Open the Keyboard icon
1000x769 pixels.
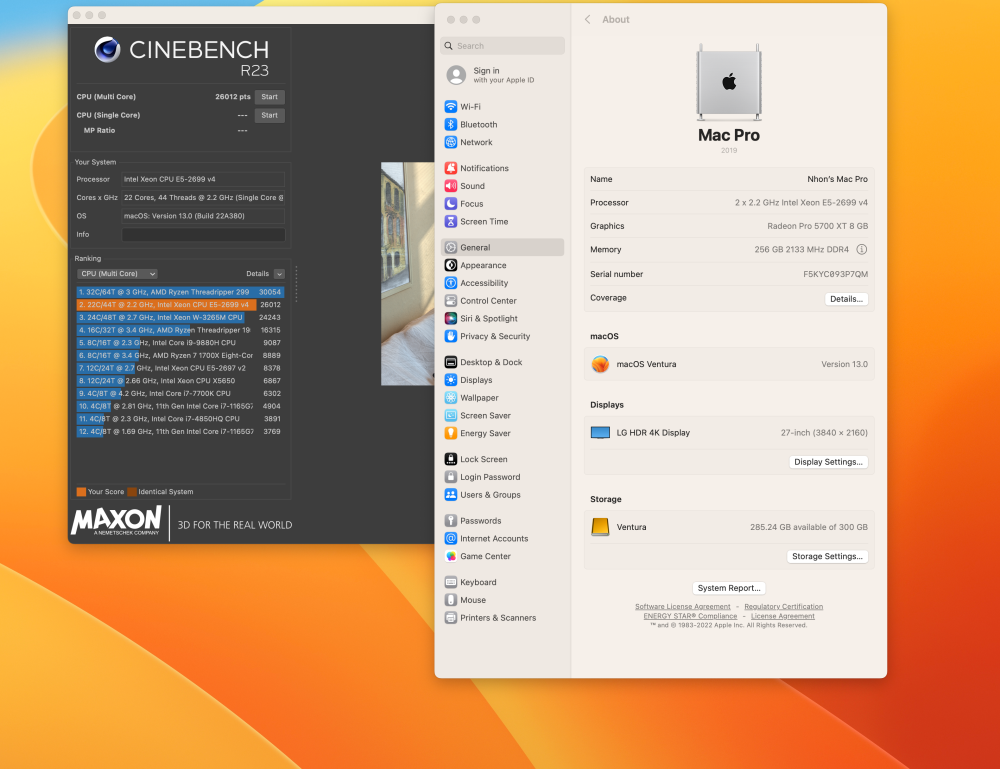[450, 582]
